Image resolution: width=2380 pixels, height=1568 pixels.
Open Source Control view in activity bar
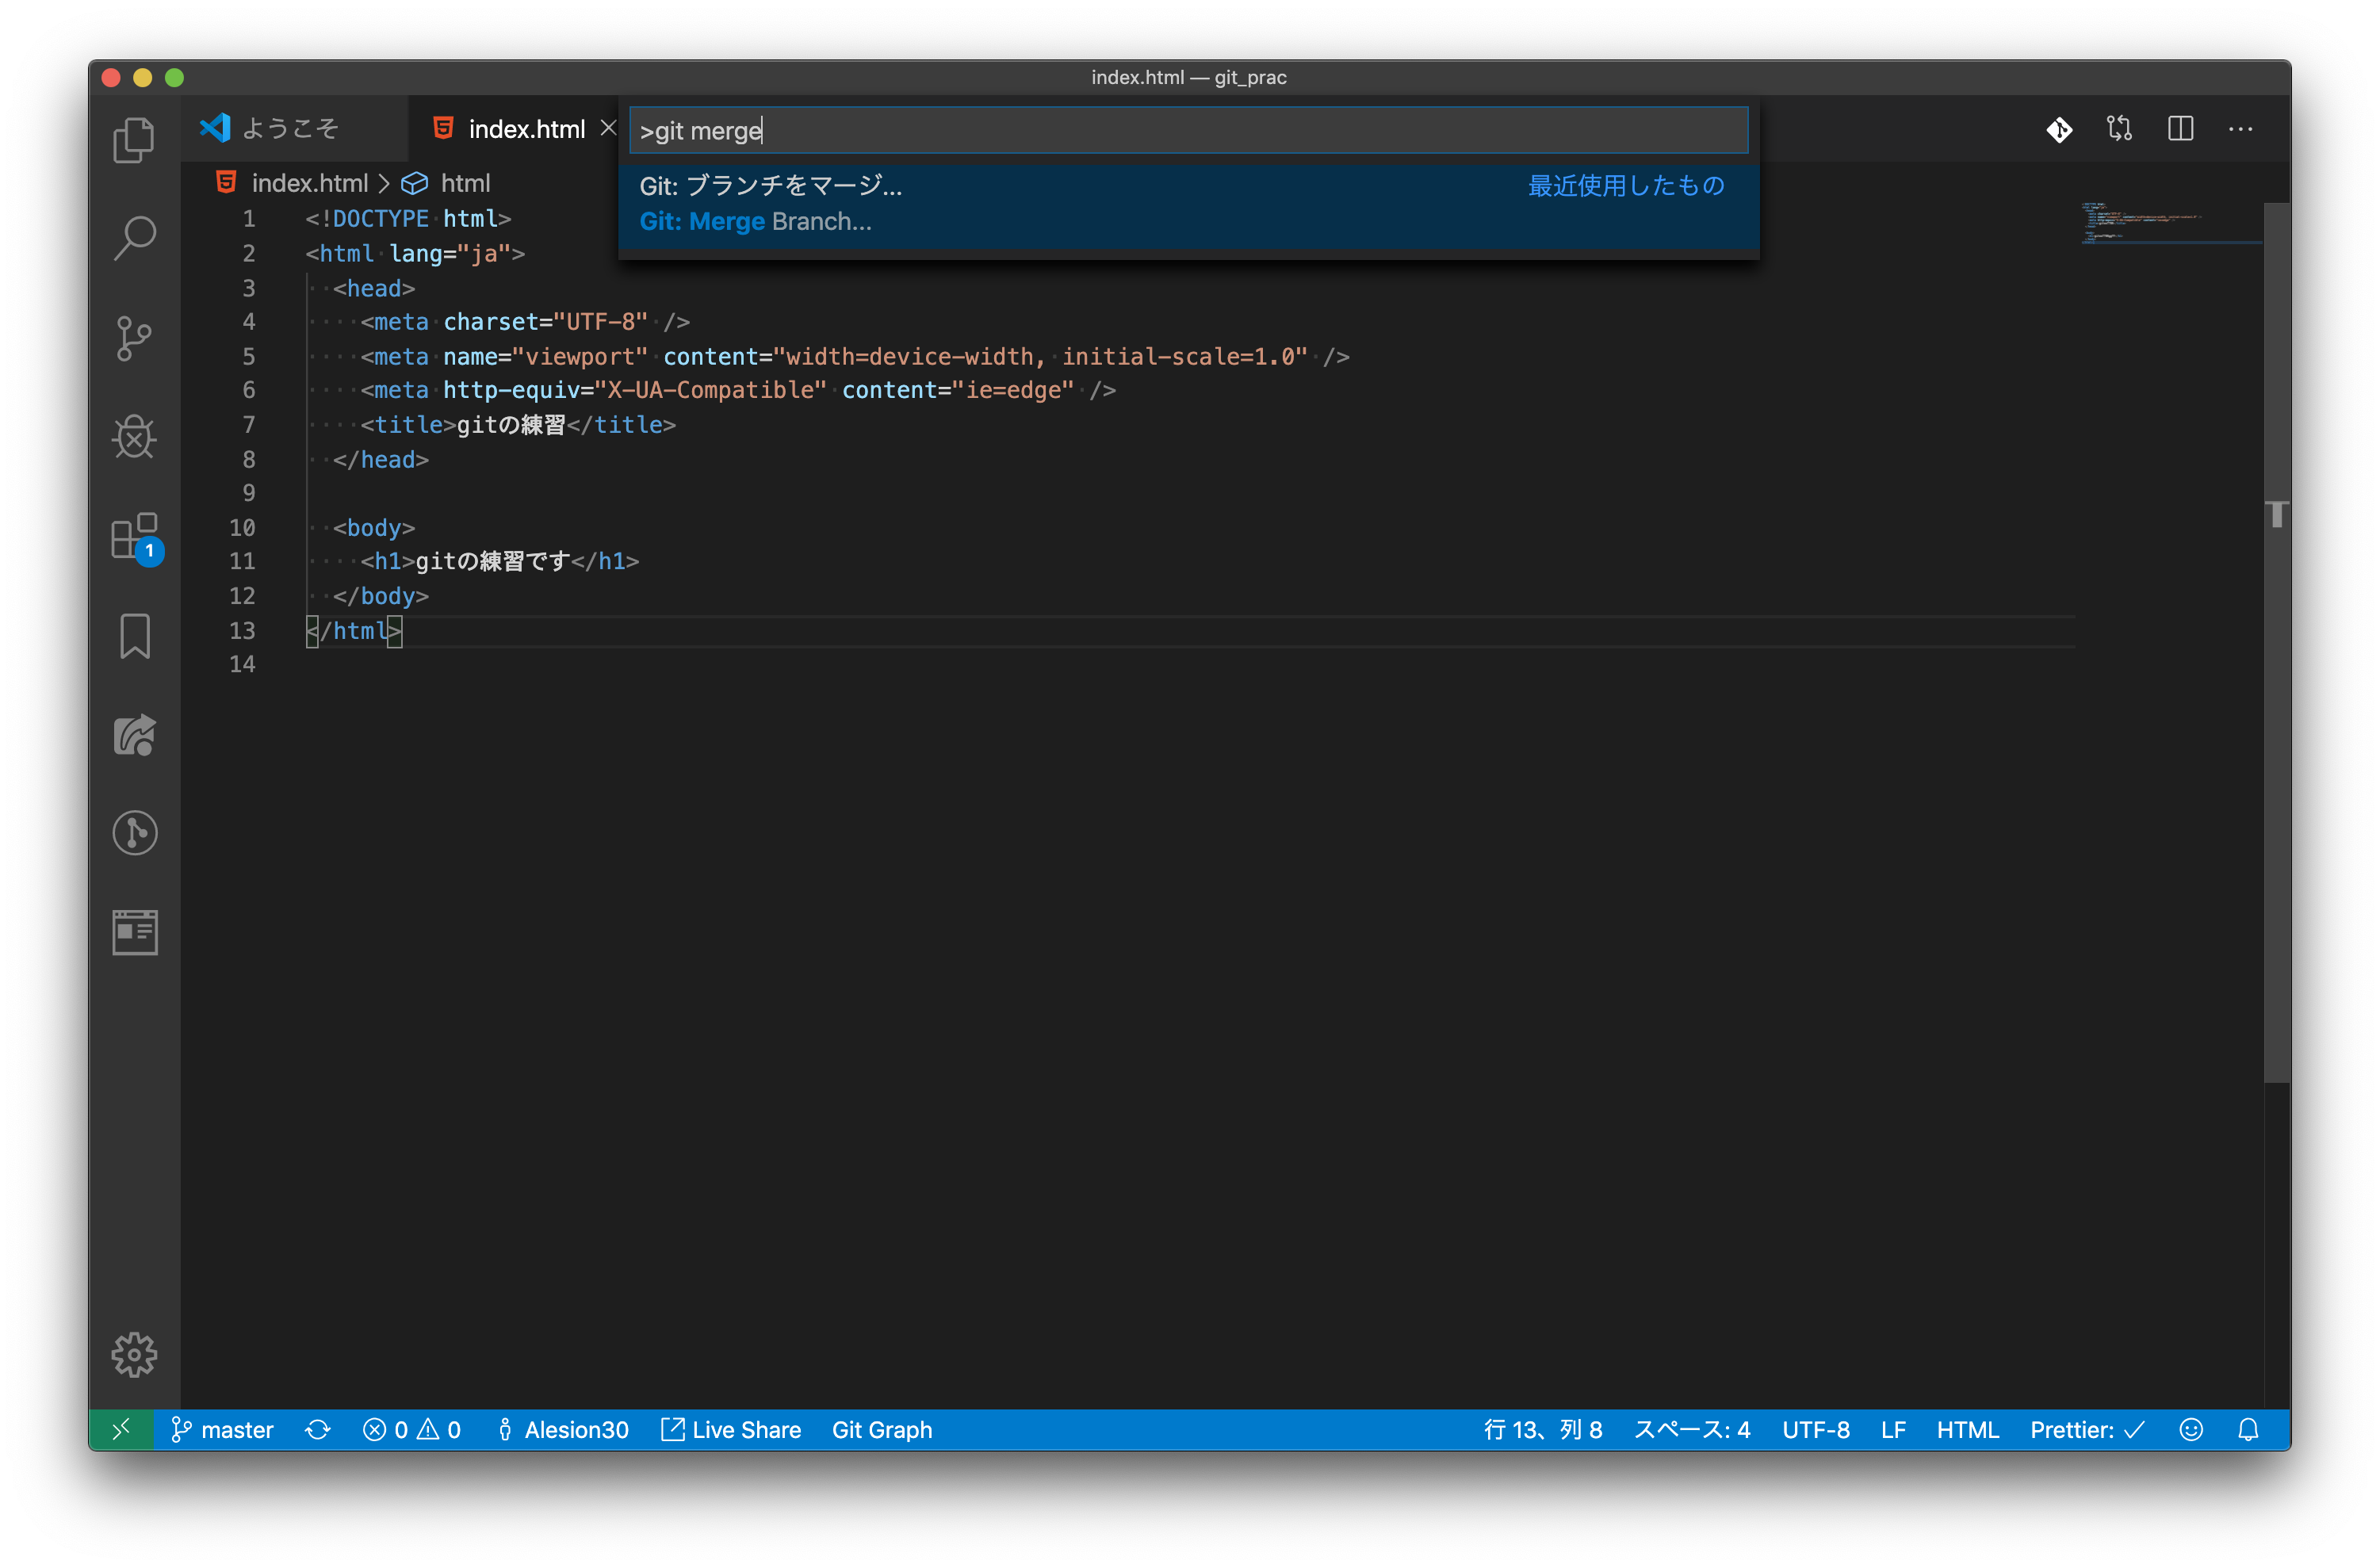[134, 338]
